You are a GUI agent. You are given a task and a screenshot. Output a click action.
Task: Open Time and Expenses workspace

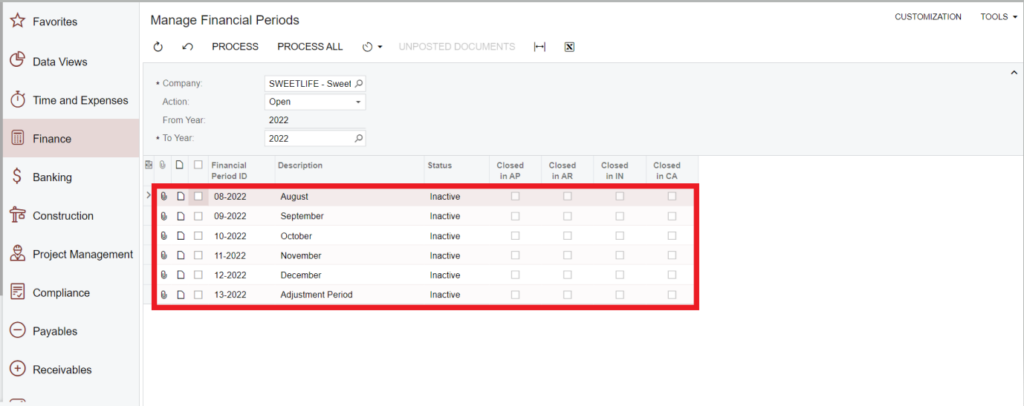(80, 100)
